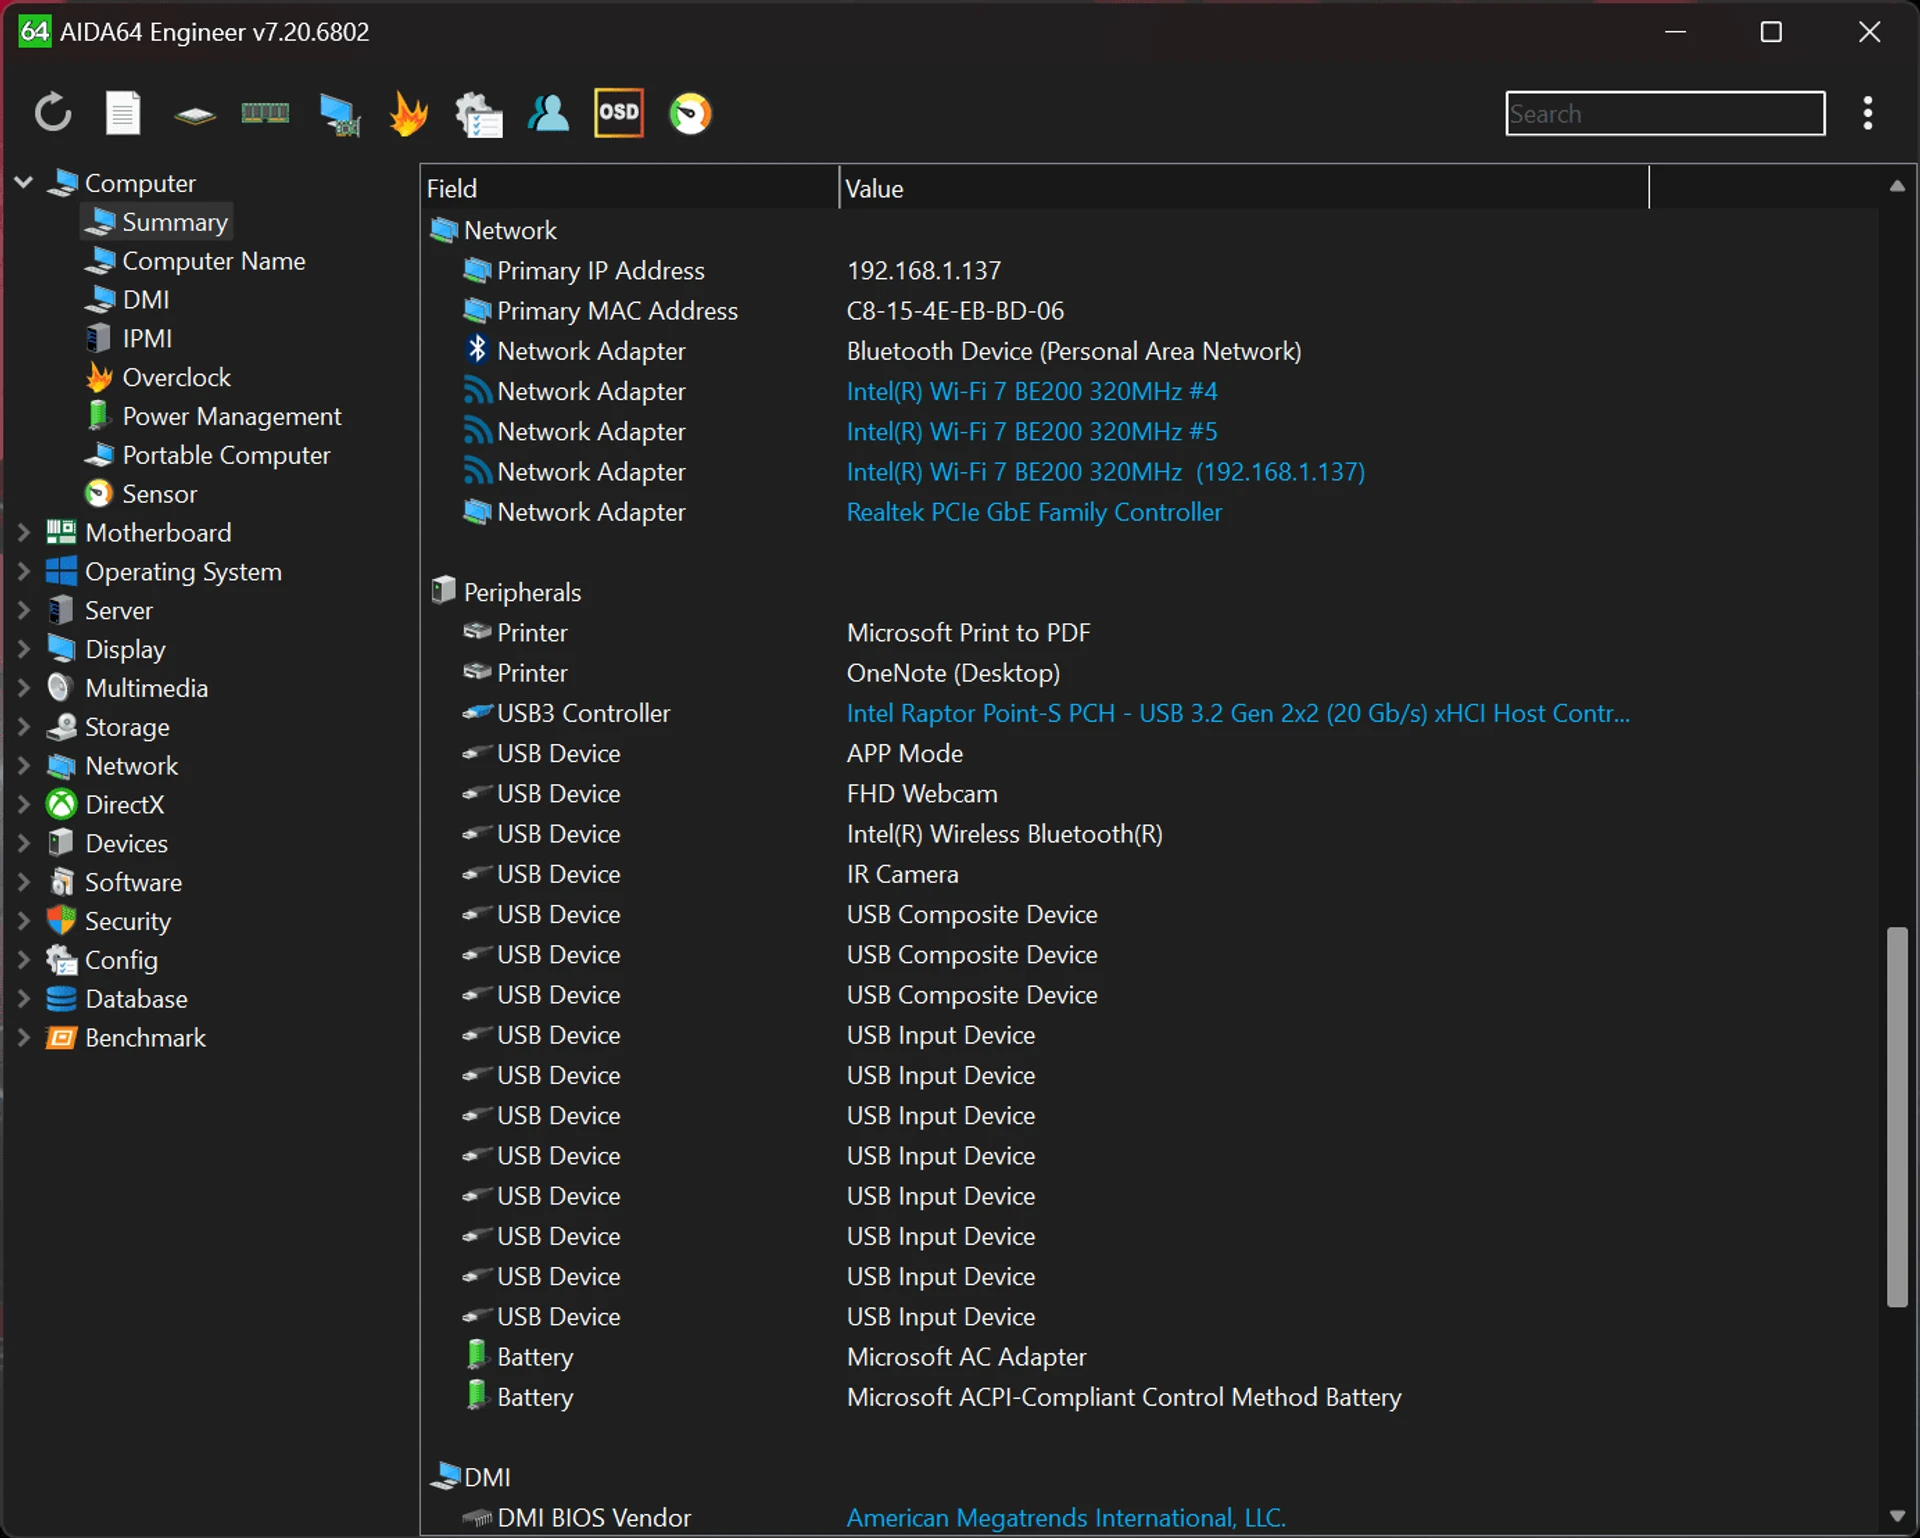1920x1538 pixels.
Task: Click the DMI section header row
Action: pos(1150,1477)
